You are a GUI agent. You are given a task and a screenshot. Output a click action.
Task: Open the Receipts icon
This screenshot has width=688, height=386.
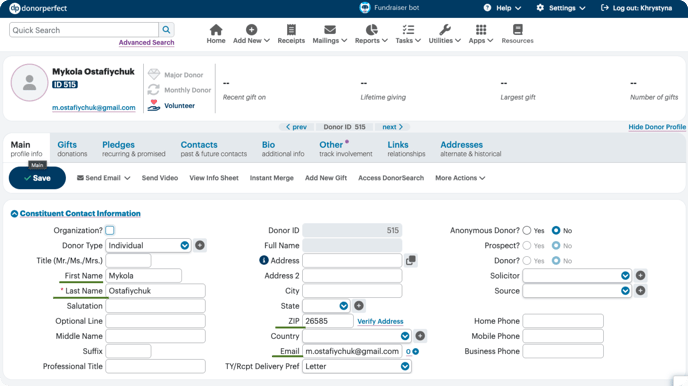pyautogui.click(x=291, y=30)
